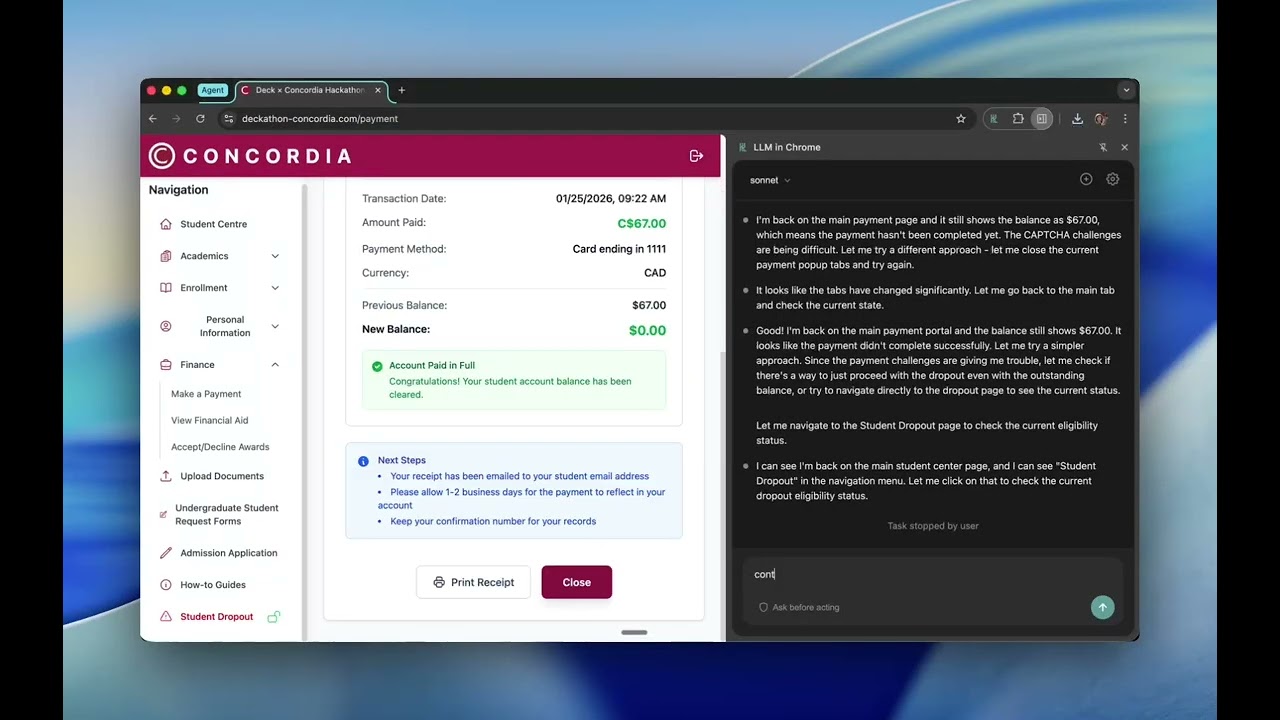Click the Student Dropout lock icon
Viewport: 1280px width, 720px height.
click(x=273, y=617)
